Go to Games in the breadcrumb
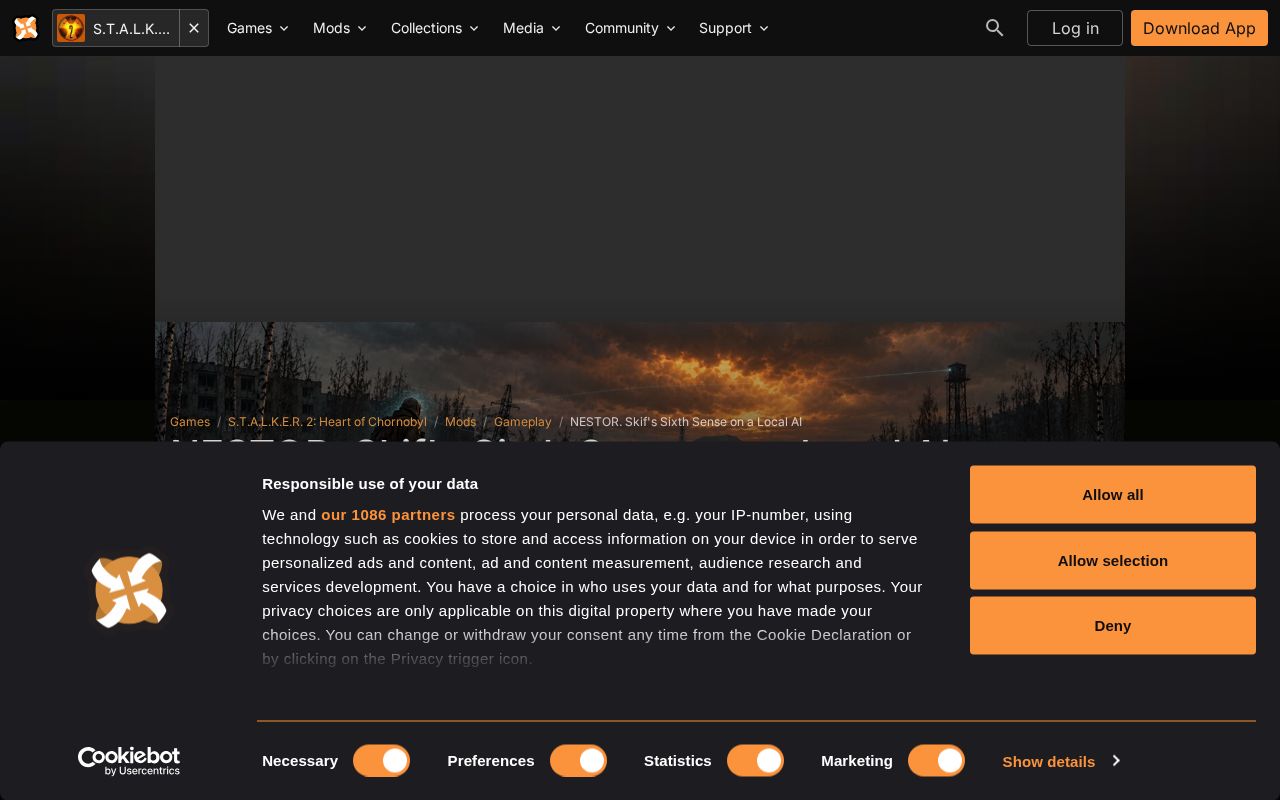Image resolution: width=1280 pixels, height=800 pixels. (190, 422)
